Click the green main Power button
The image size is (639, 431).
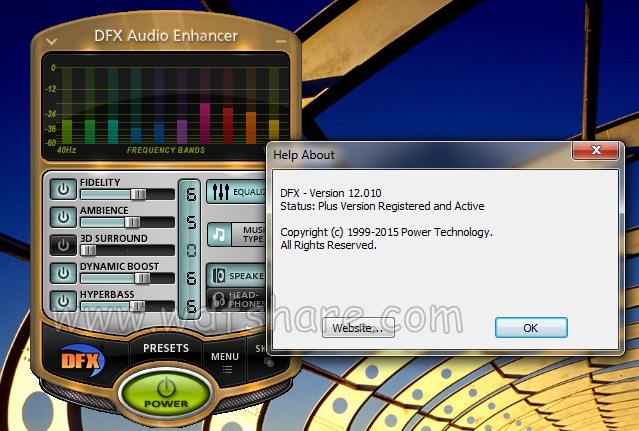click(x=166, y=394)
